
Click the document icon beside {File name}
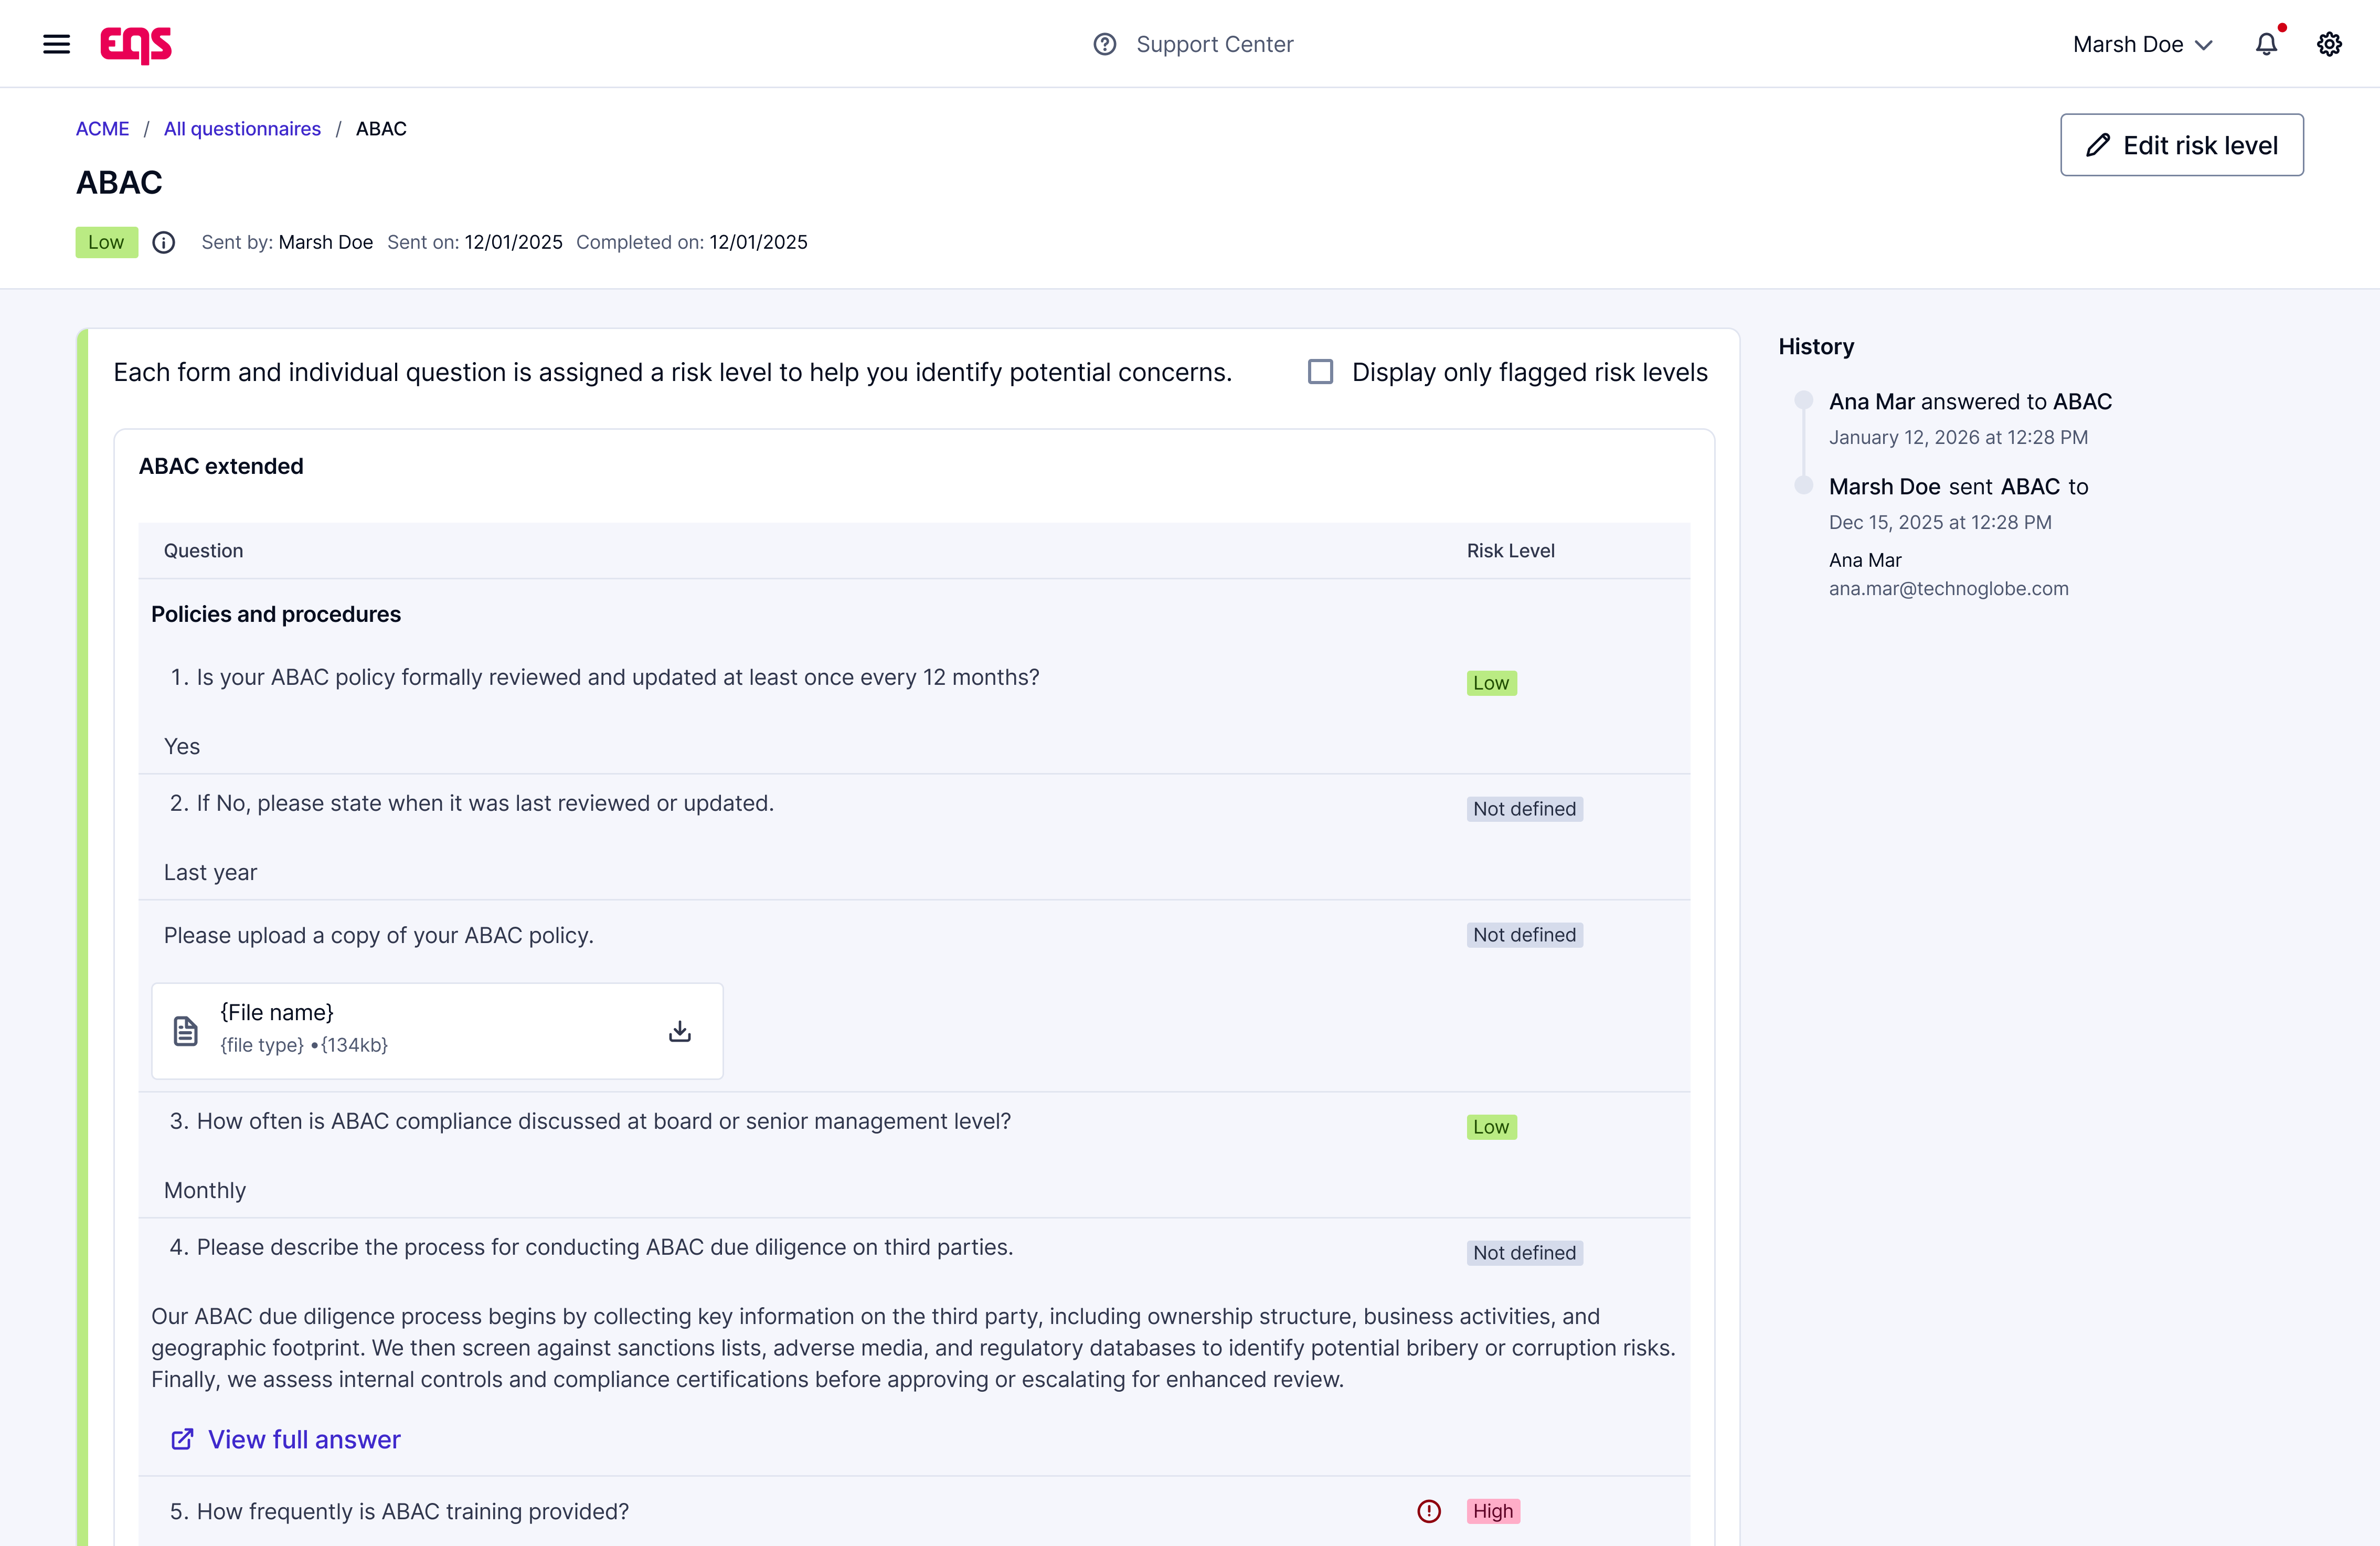coord(186,1031)
